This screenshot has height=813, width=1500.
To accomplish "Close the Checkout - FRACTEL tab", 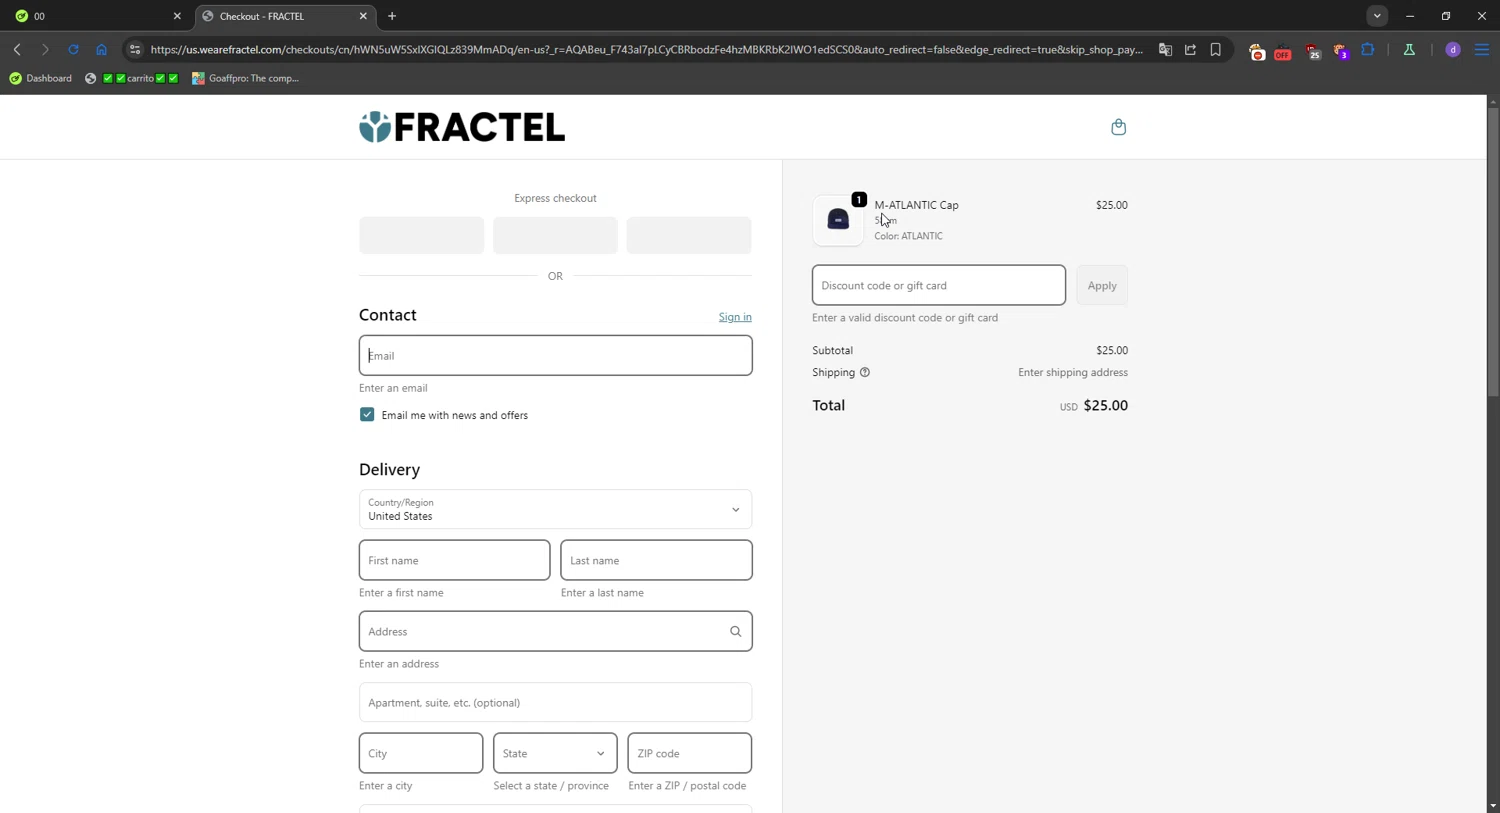I will 363,16.
